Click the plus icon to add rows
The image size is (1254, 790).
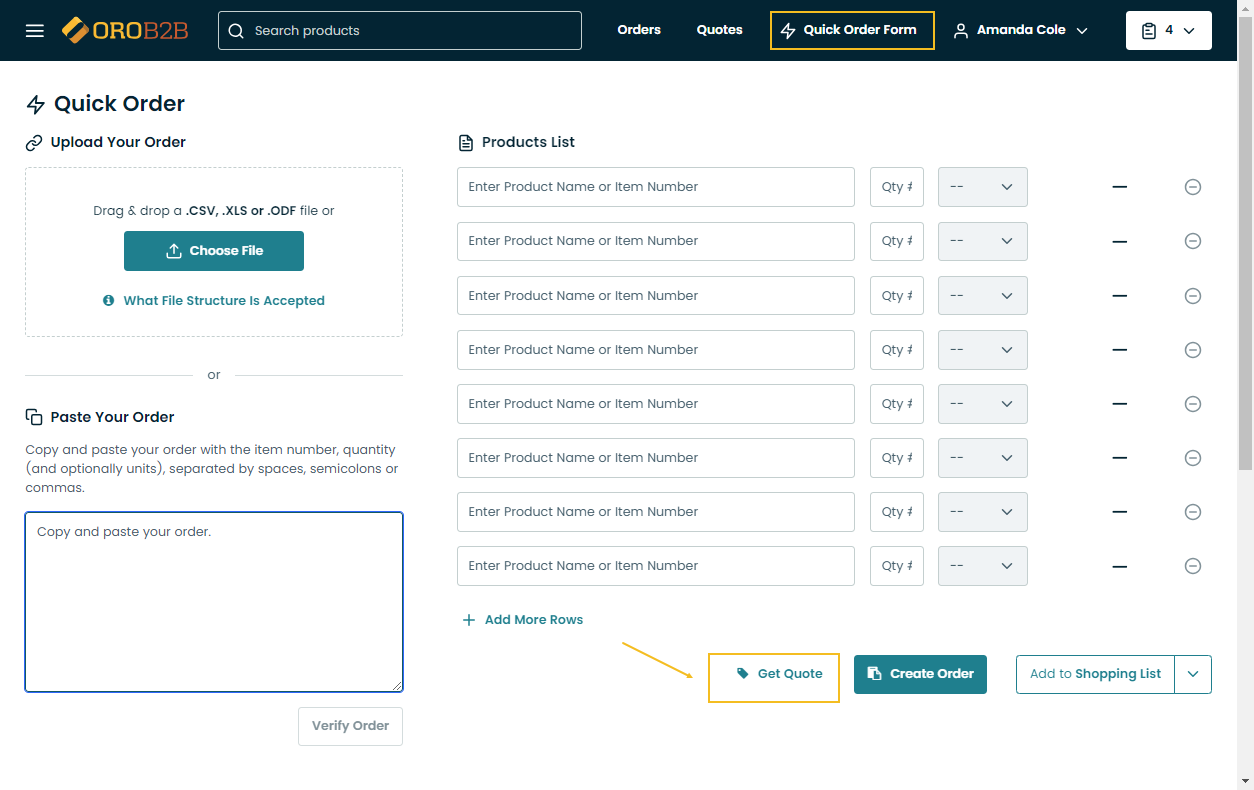pos(469,620)
